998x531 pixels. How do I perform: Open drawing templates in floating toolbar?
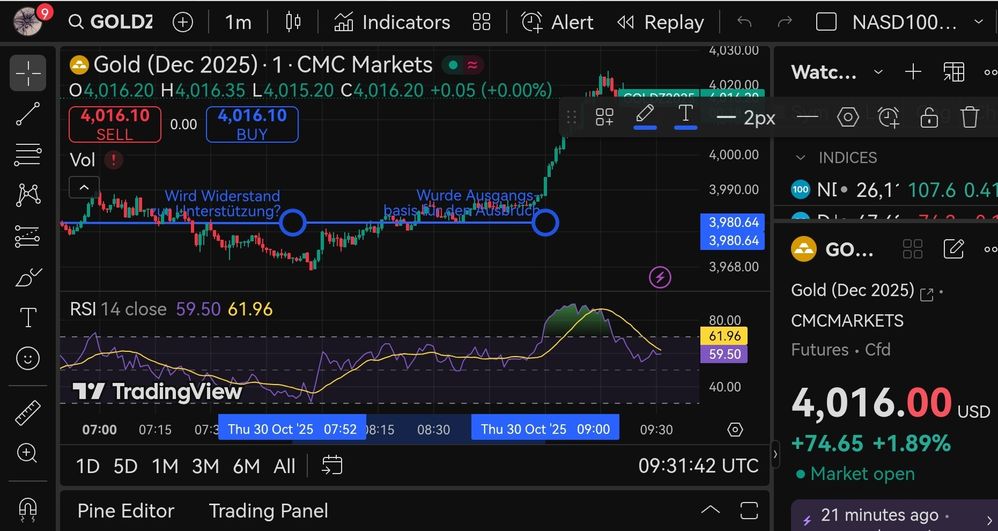pyautogui.click(x=604, y=117)
